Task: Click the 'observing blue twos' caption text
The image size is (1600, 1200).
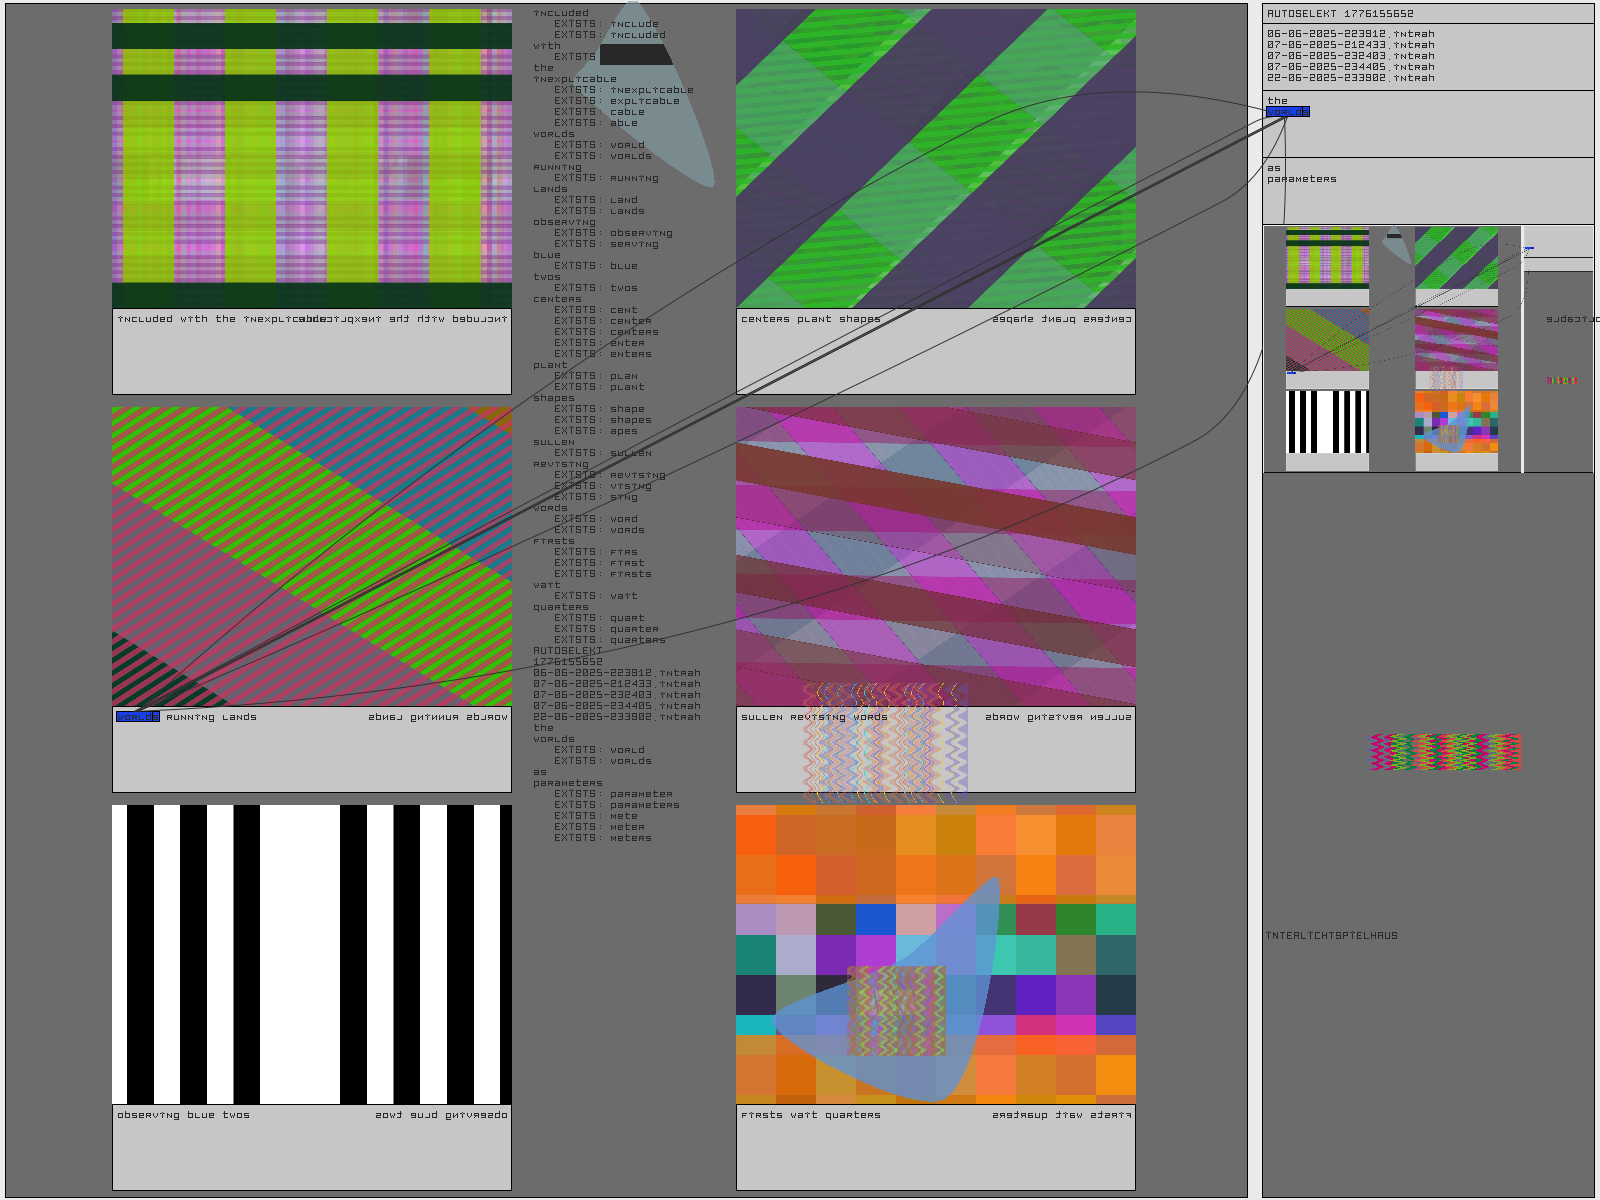Action: pos(183,1116)
